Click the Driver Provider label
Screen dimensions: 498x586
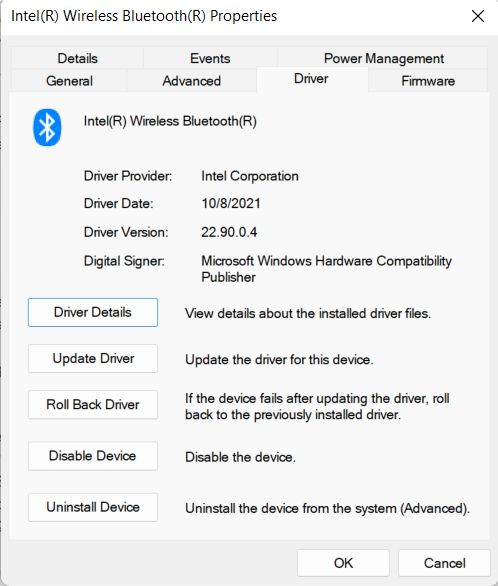[128, 176]
